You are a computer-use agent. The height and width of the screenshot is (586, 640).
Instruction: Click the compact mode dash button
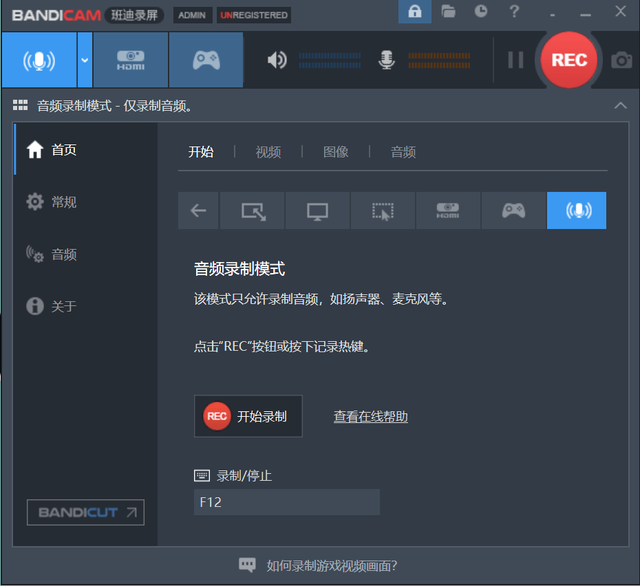tap(552, 15)
